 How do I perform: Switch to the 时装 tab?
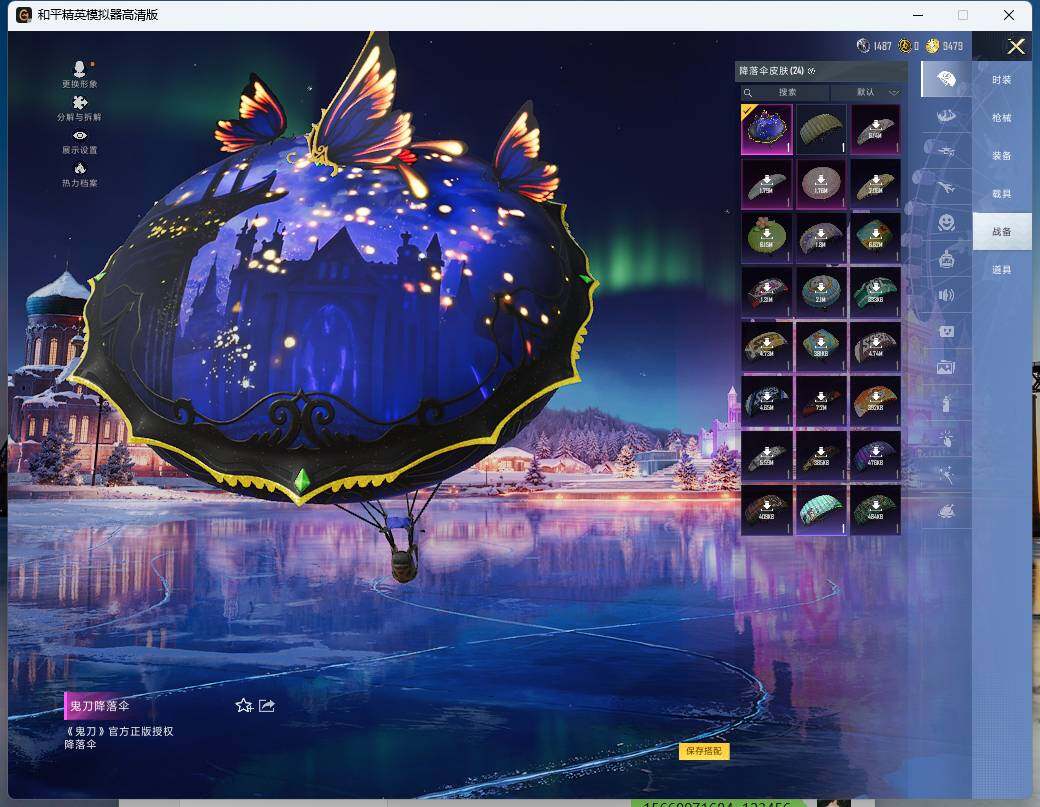click(x=1002, y=80)
